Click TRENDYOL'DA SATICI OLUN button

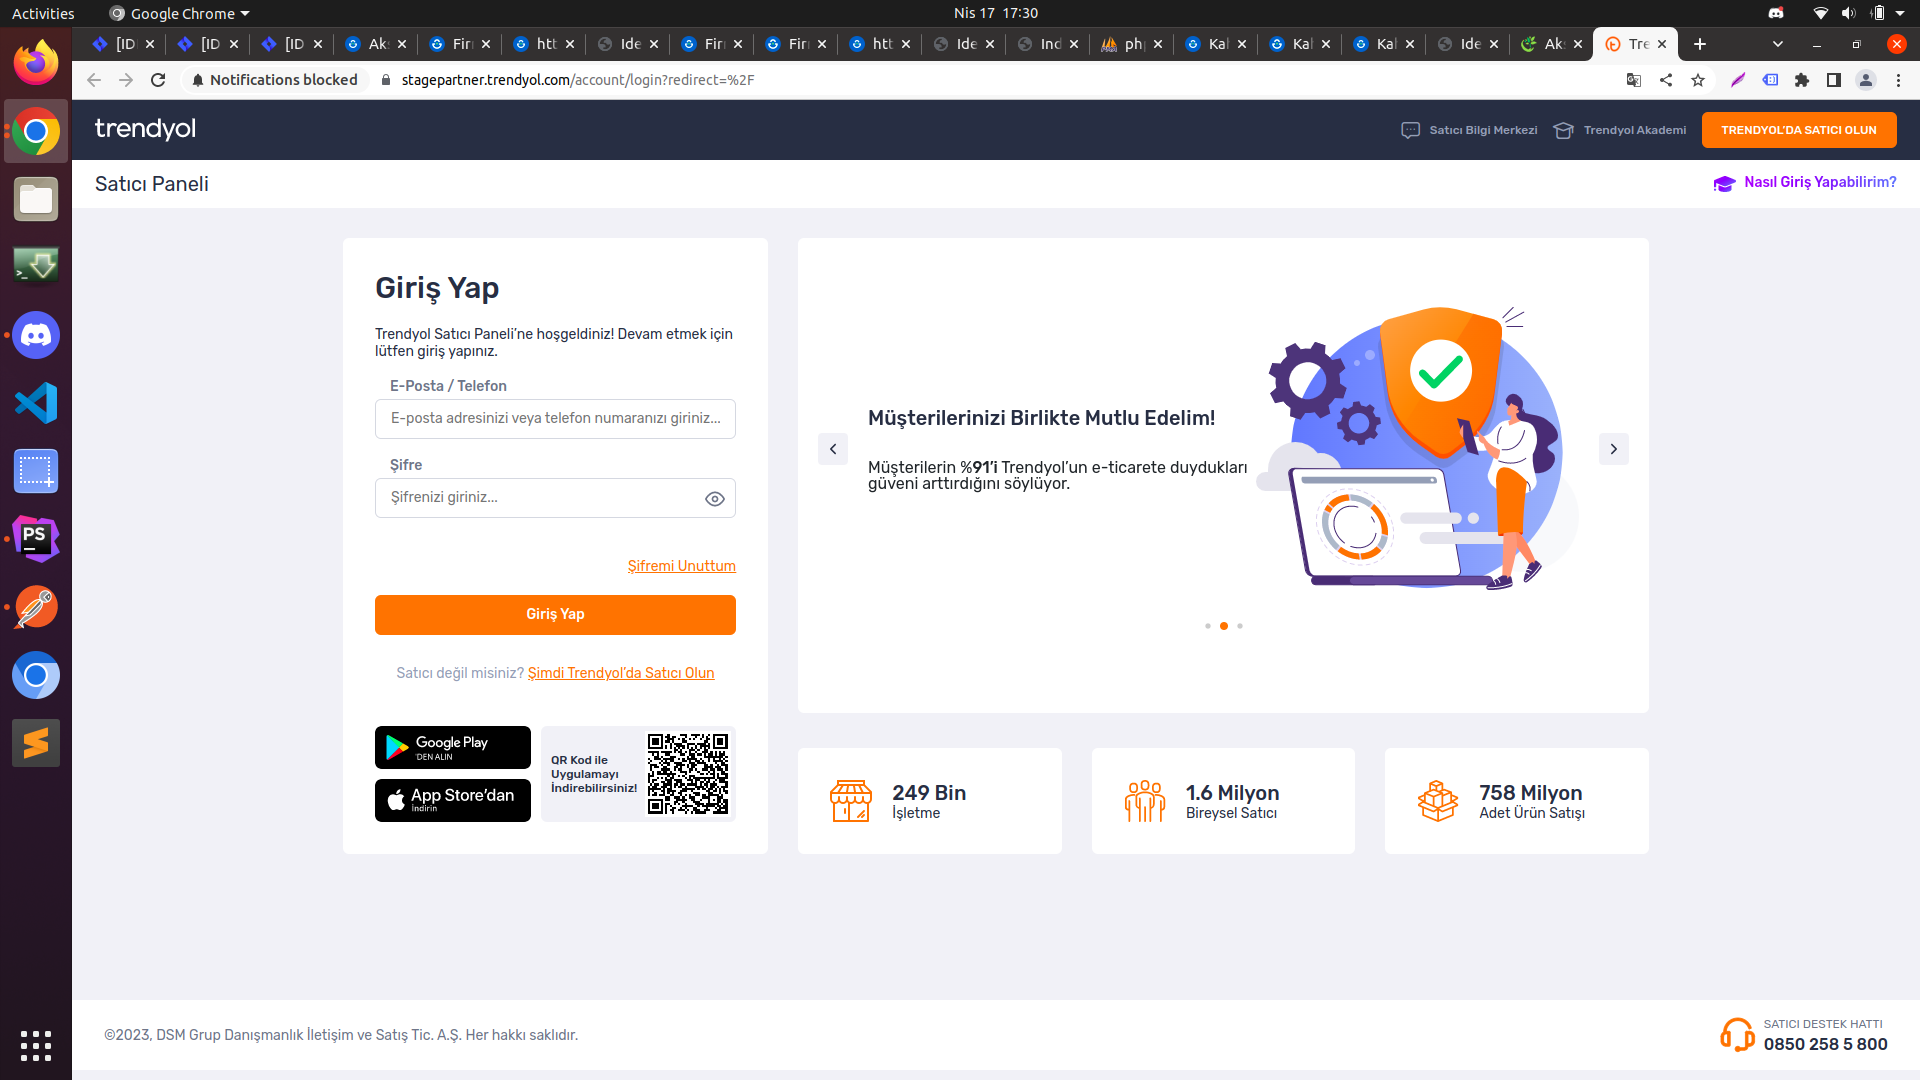pos(1799,130)
